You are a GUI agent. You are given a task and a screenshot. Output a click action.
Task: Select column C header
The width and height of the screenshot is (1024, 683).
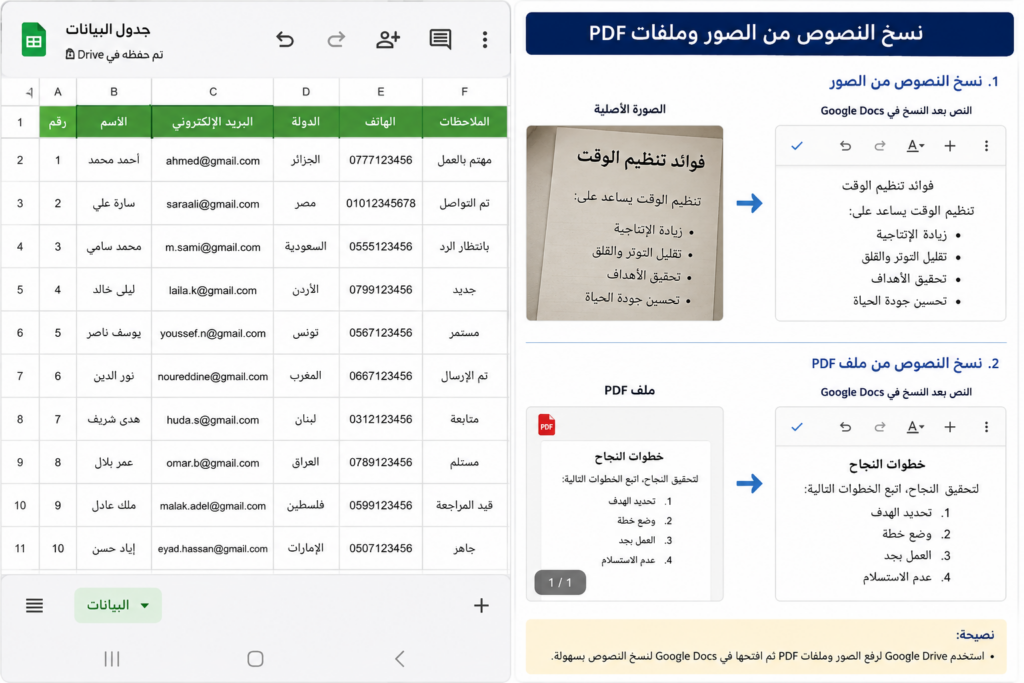pyautogui.click(x=212, y=92)
